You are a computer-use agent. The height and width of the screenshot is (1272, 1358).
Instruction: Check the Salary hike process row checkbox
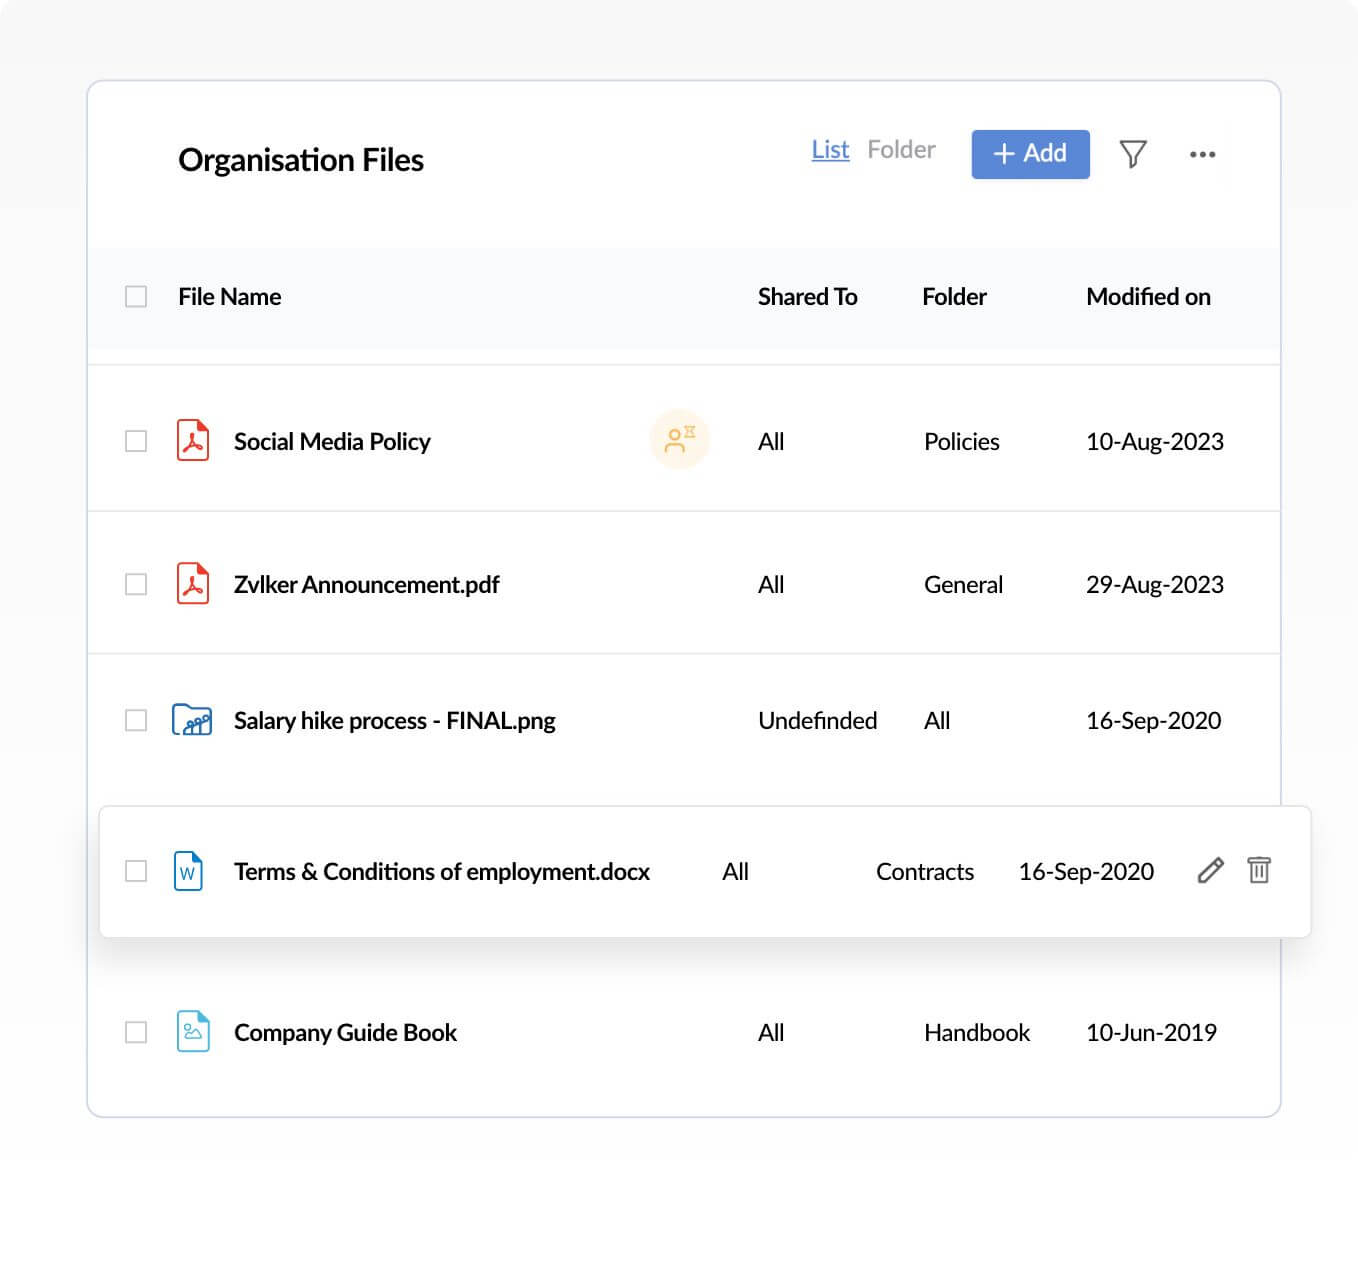tap(136, 720)
